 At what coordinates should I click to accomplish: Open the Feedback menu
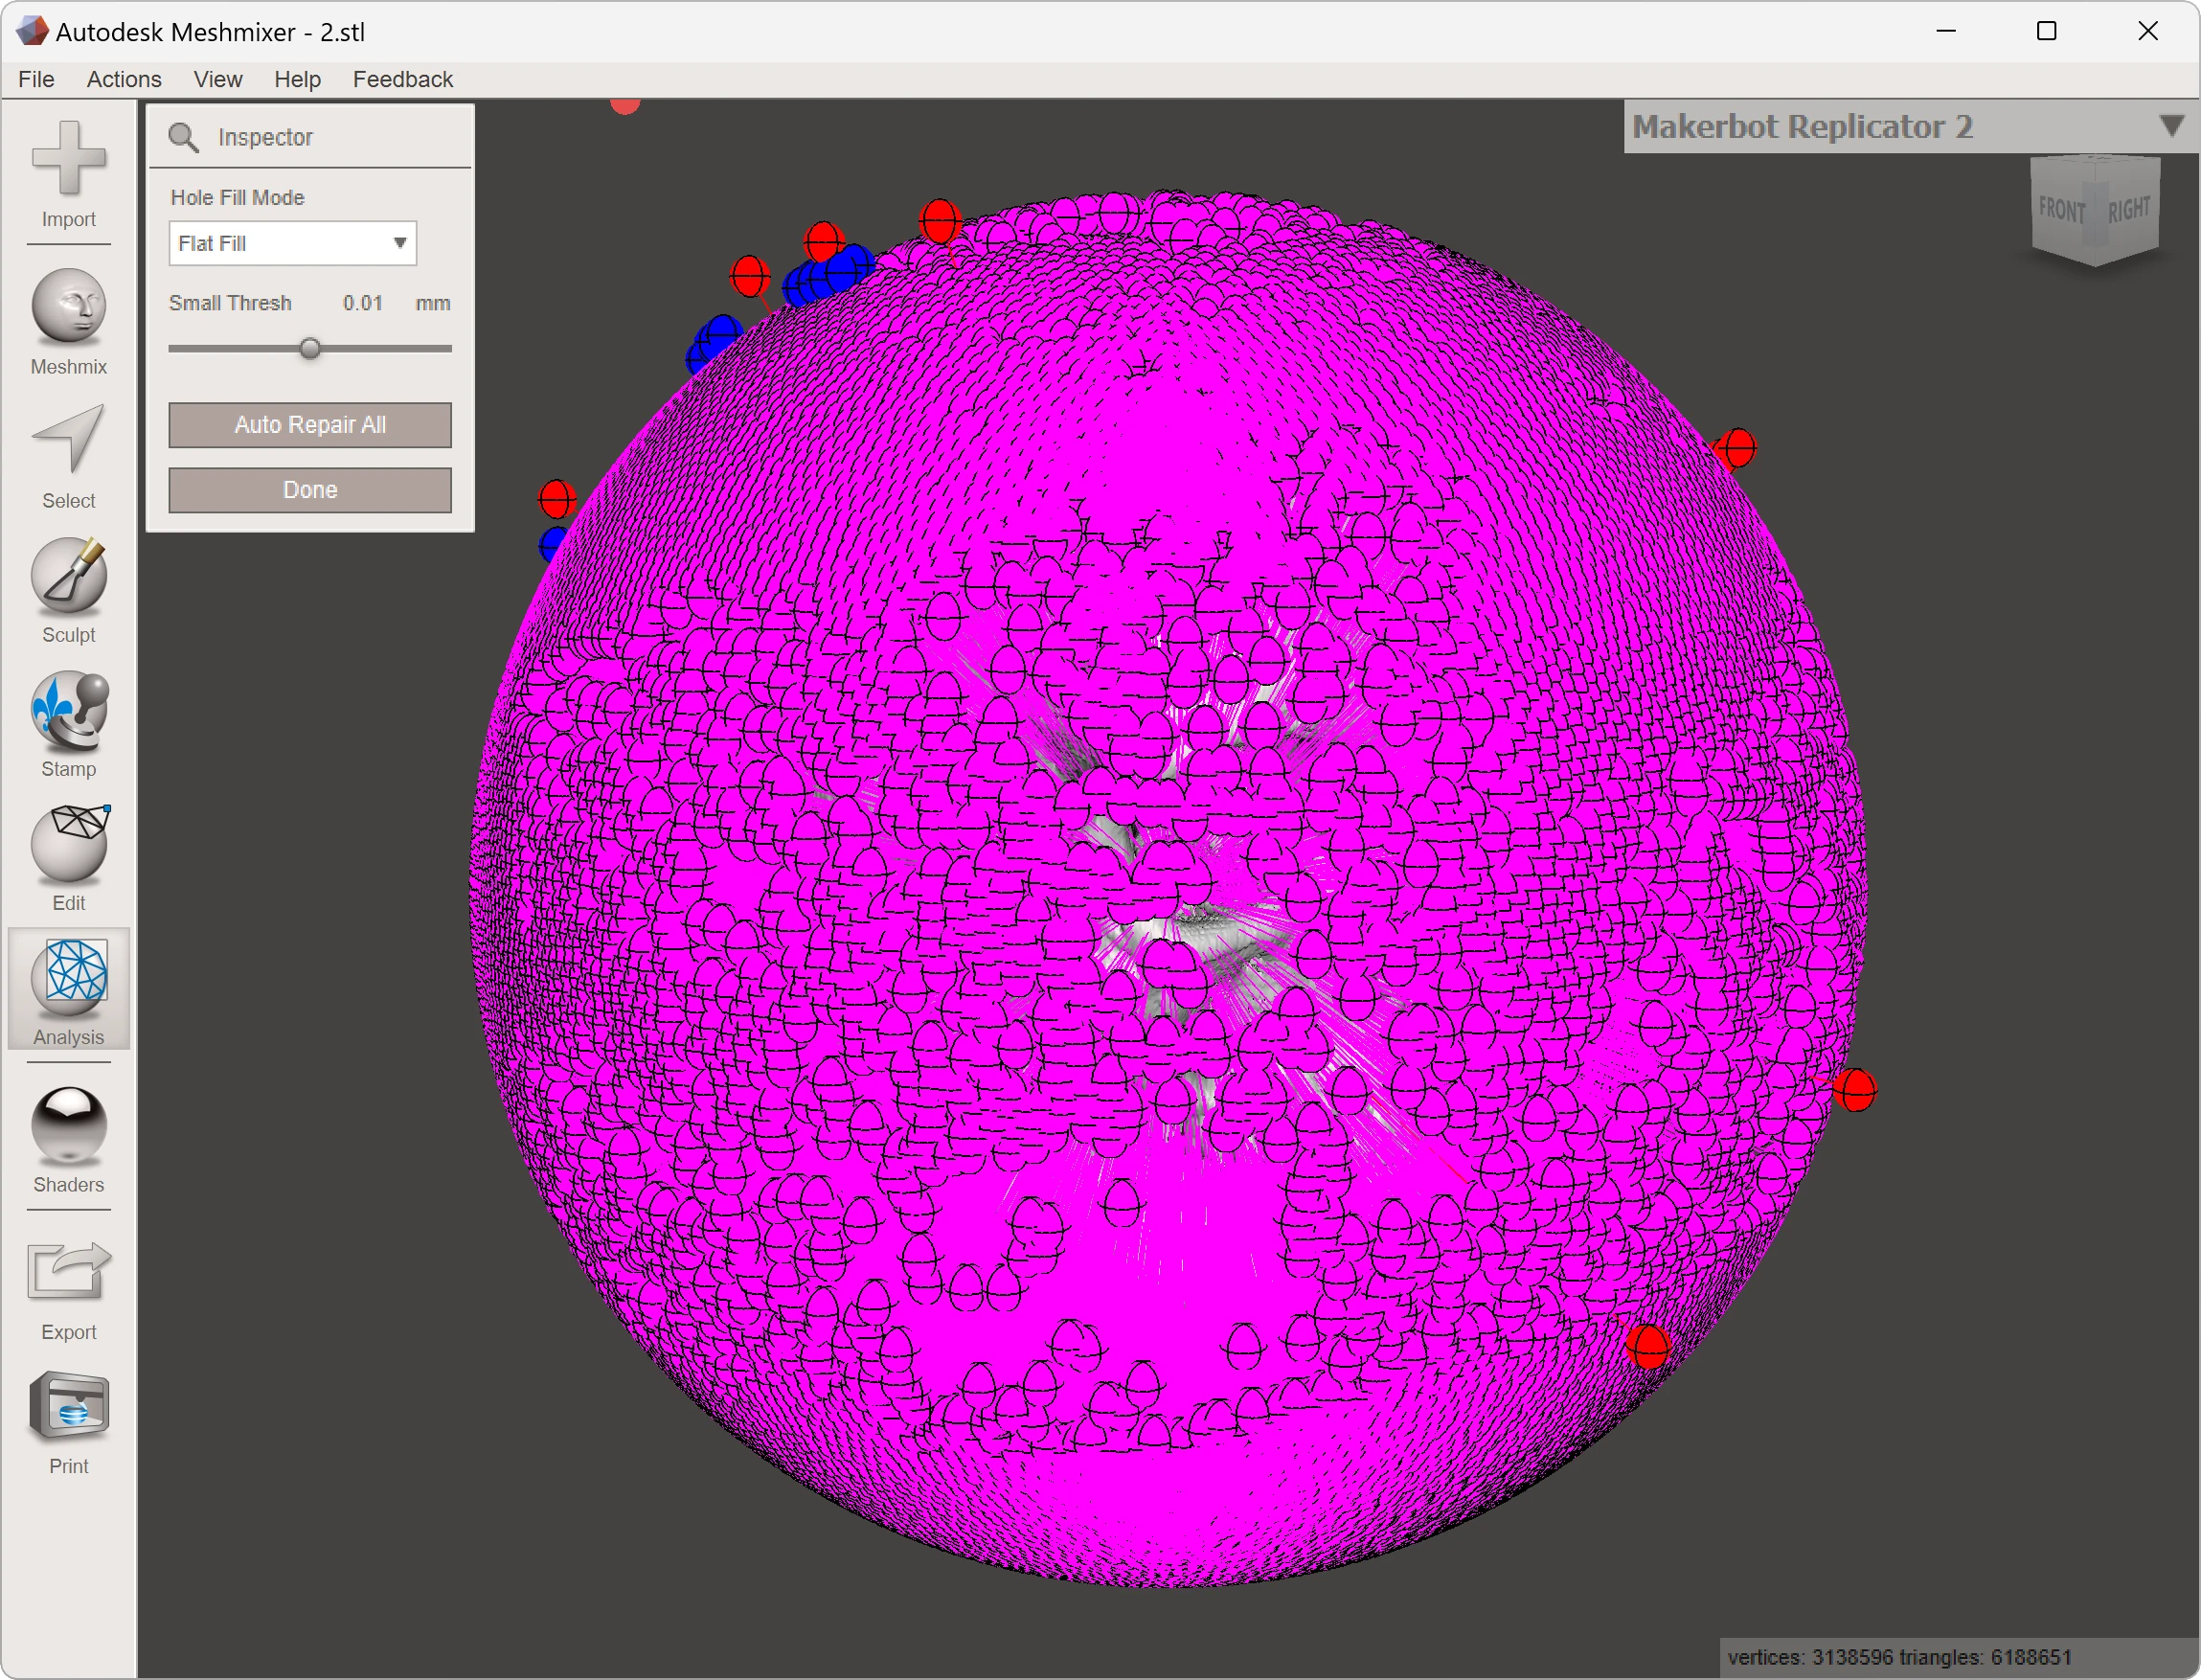402,79
